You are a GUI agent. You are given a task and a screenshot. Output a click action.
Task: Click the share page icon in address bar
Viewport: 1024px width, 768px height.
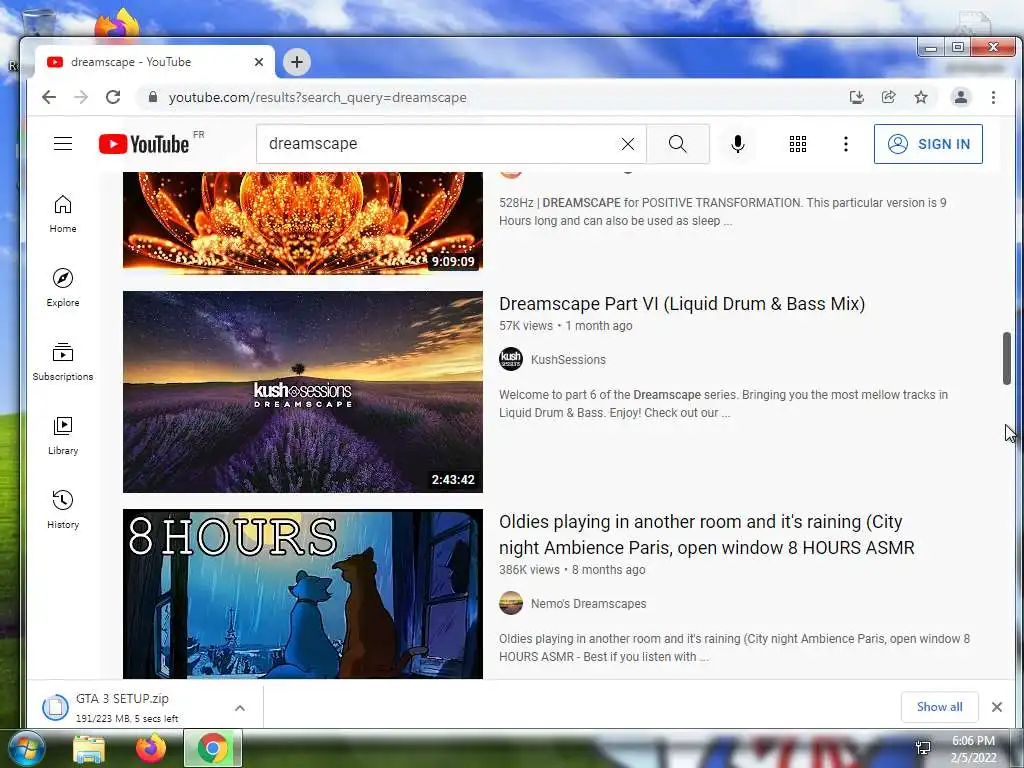[x=888, y=97]
